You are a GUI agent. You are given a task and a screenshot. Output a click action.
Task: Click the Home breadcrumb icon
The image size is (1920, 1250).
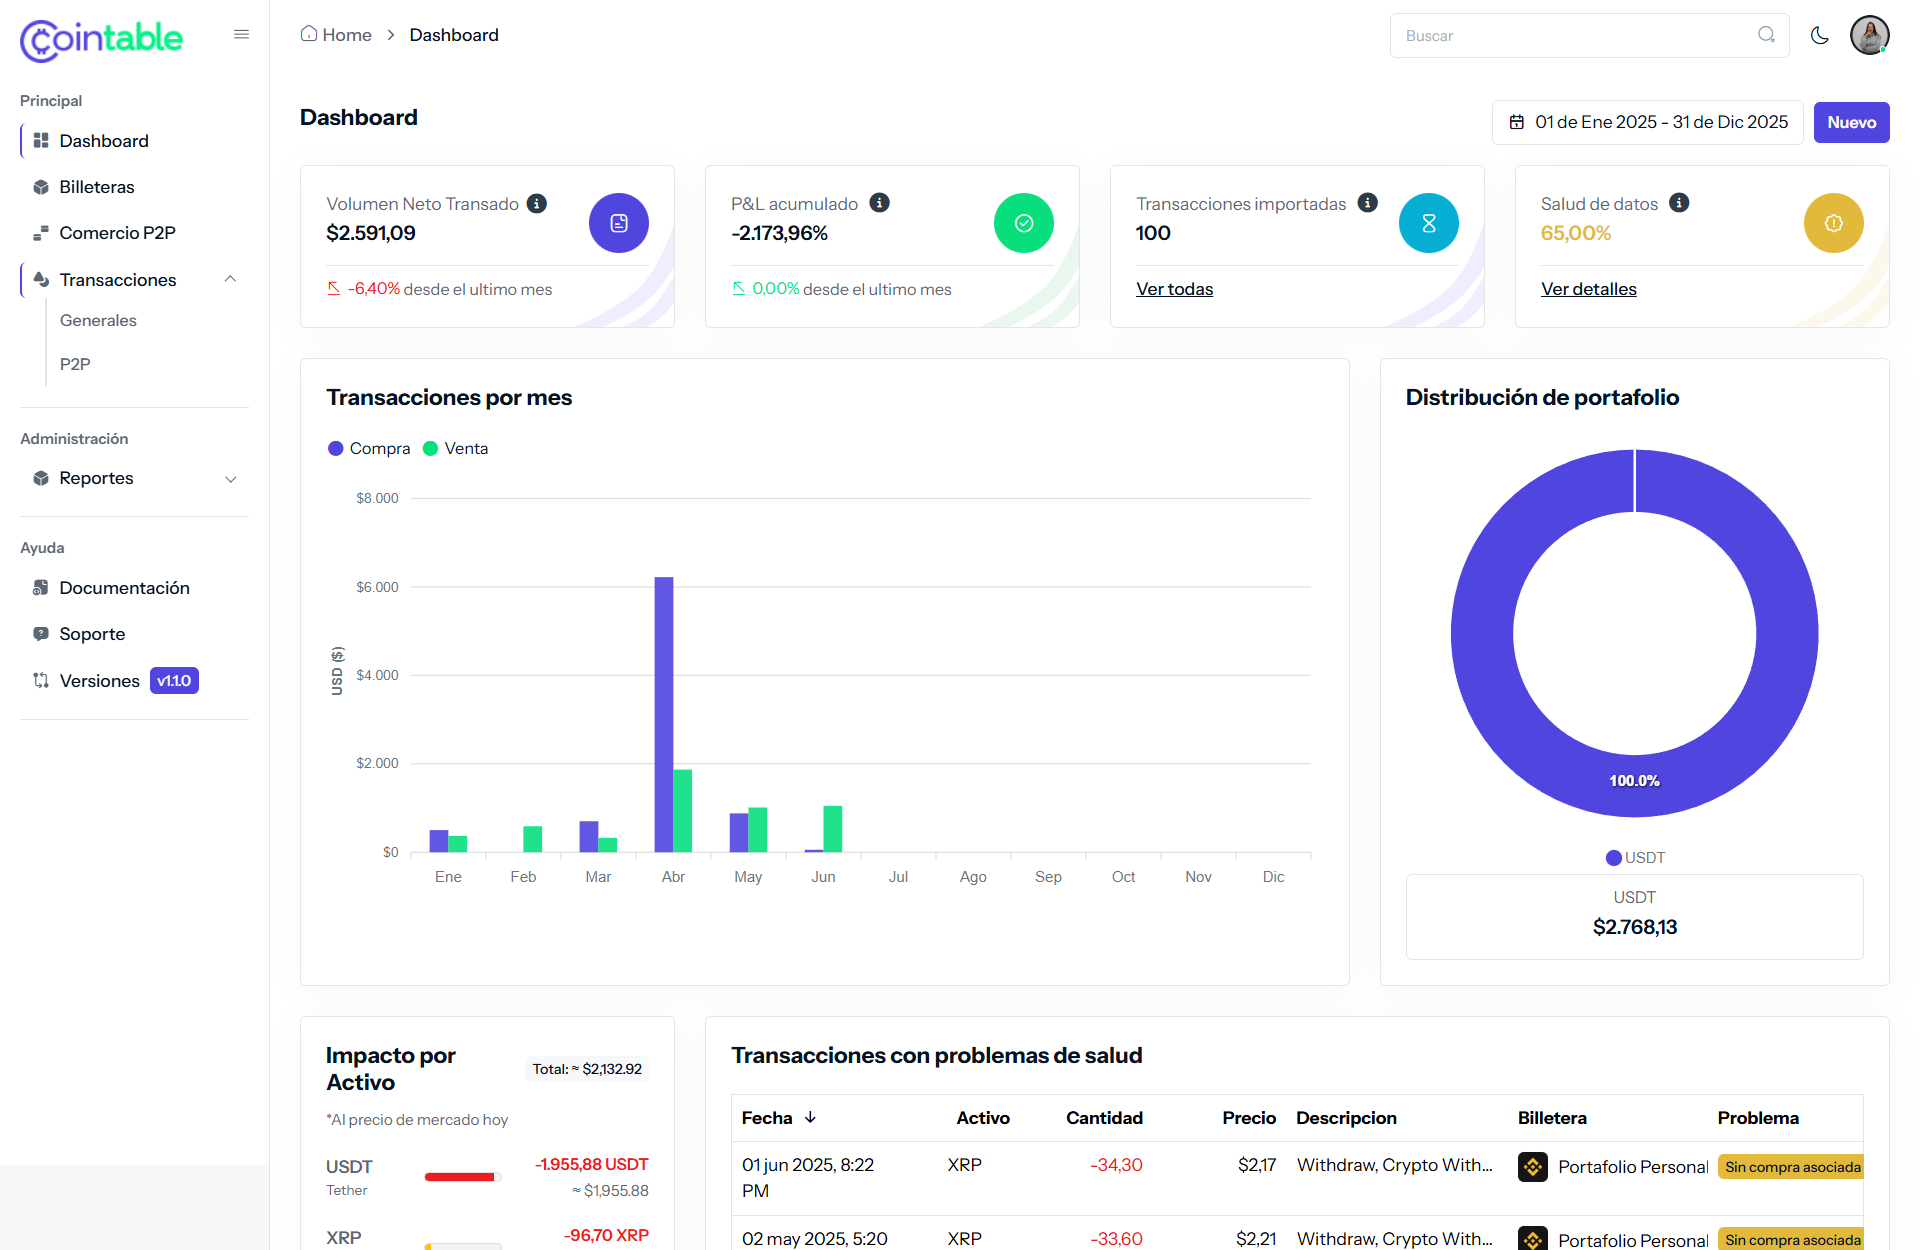[309, 34]
